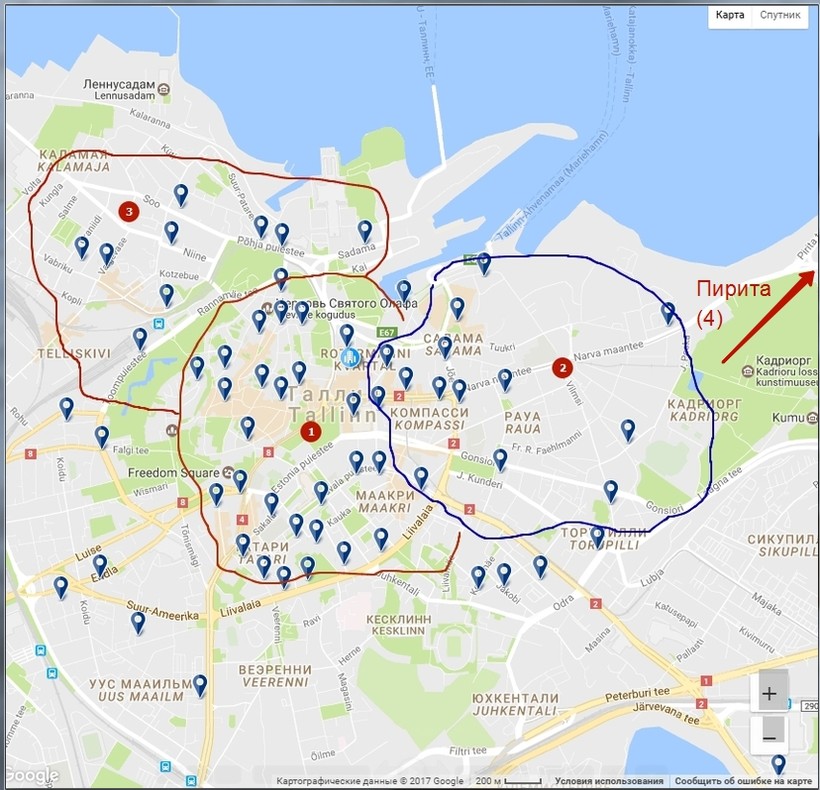Zoom in with the plus button
Viewport: 820px width, 790px height.
(769, 693)
